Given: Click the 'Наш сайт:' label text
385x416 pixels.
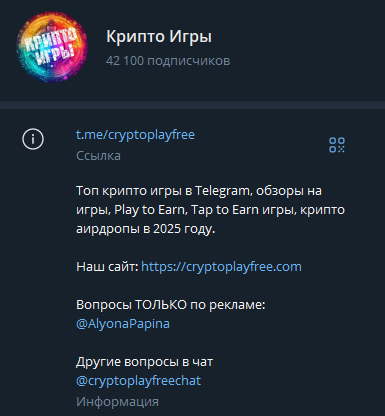Looking at the screenshot, I should (x=107, y=267).
